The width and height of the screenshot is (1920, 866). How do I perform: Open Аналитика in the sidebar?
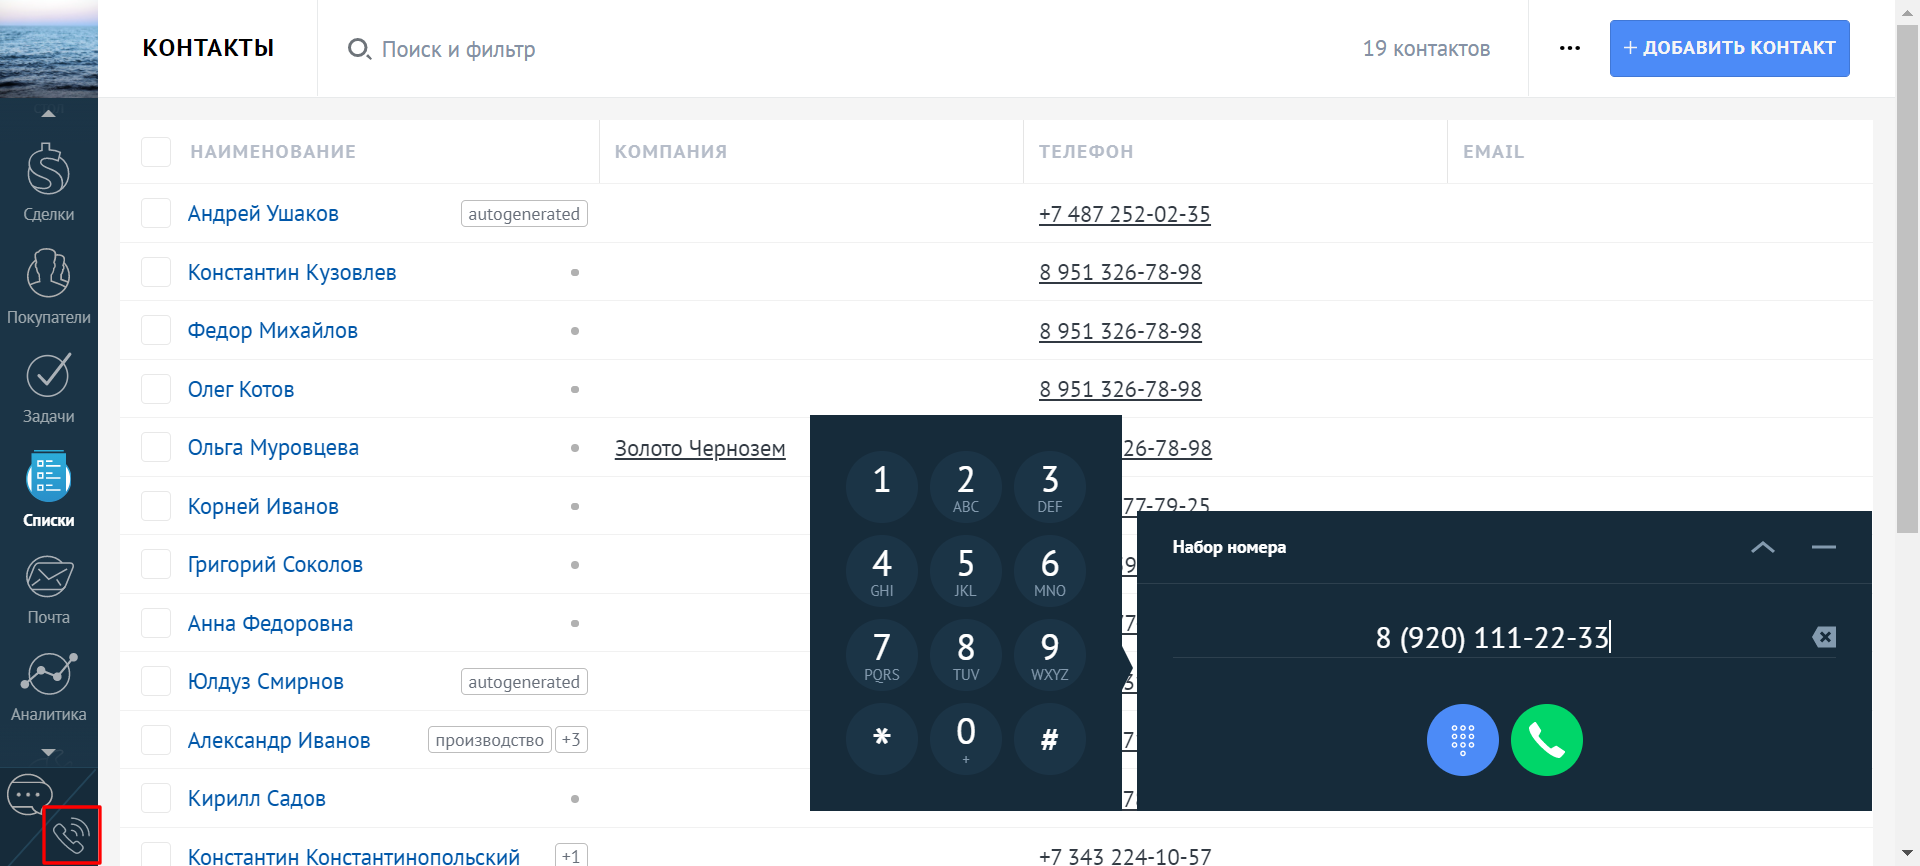pos(48,687)
